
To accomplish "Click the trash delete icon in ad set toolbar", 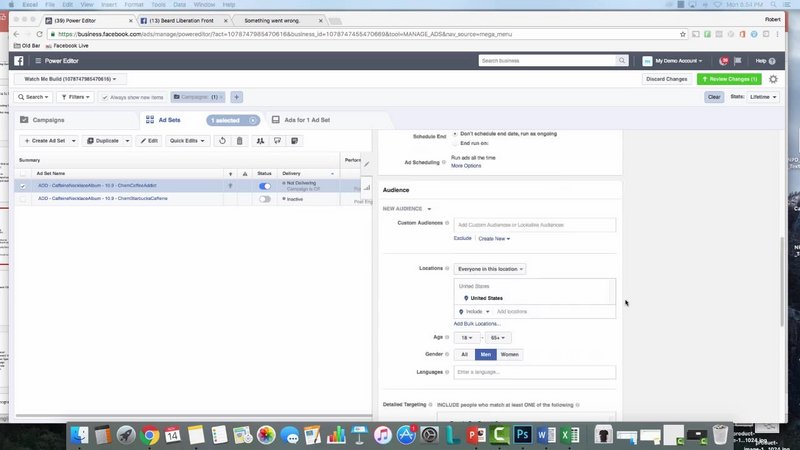I will click(239, 141).
